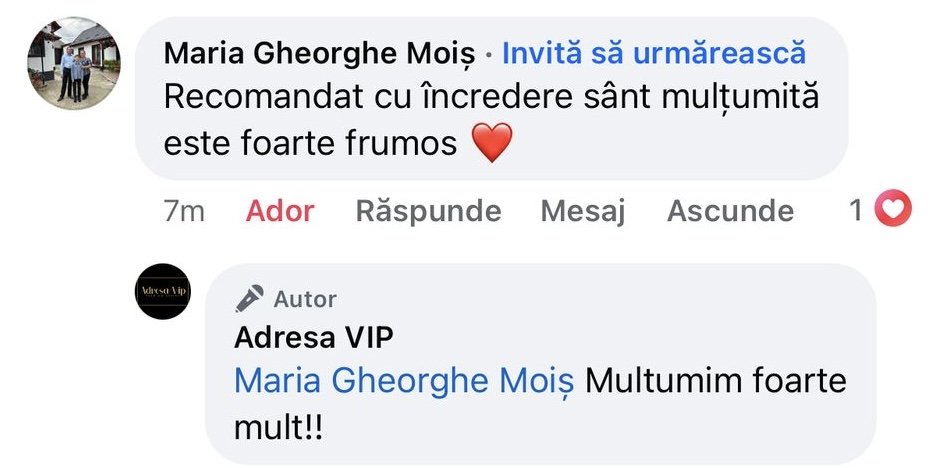Image resolution: width=940 pixels, height=468 pixels.
Task: Click the 'Multumim foarte mult!!' reply text
Action: [715, 381]
